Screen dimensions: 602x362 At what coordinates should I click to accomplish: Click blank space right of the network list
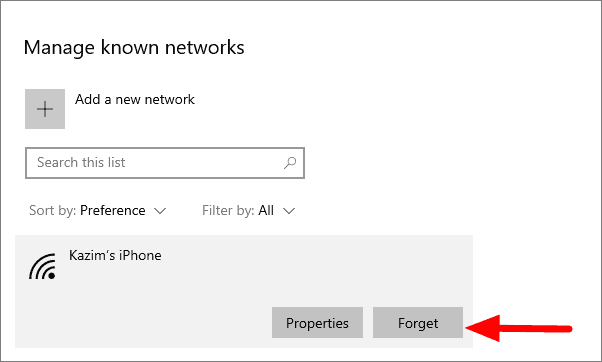coord(536,269)
